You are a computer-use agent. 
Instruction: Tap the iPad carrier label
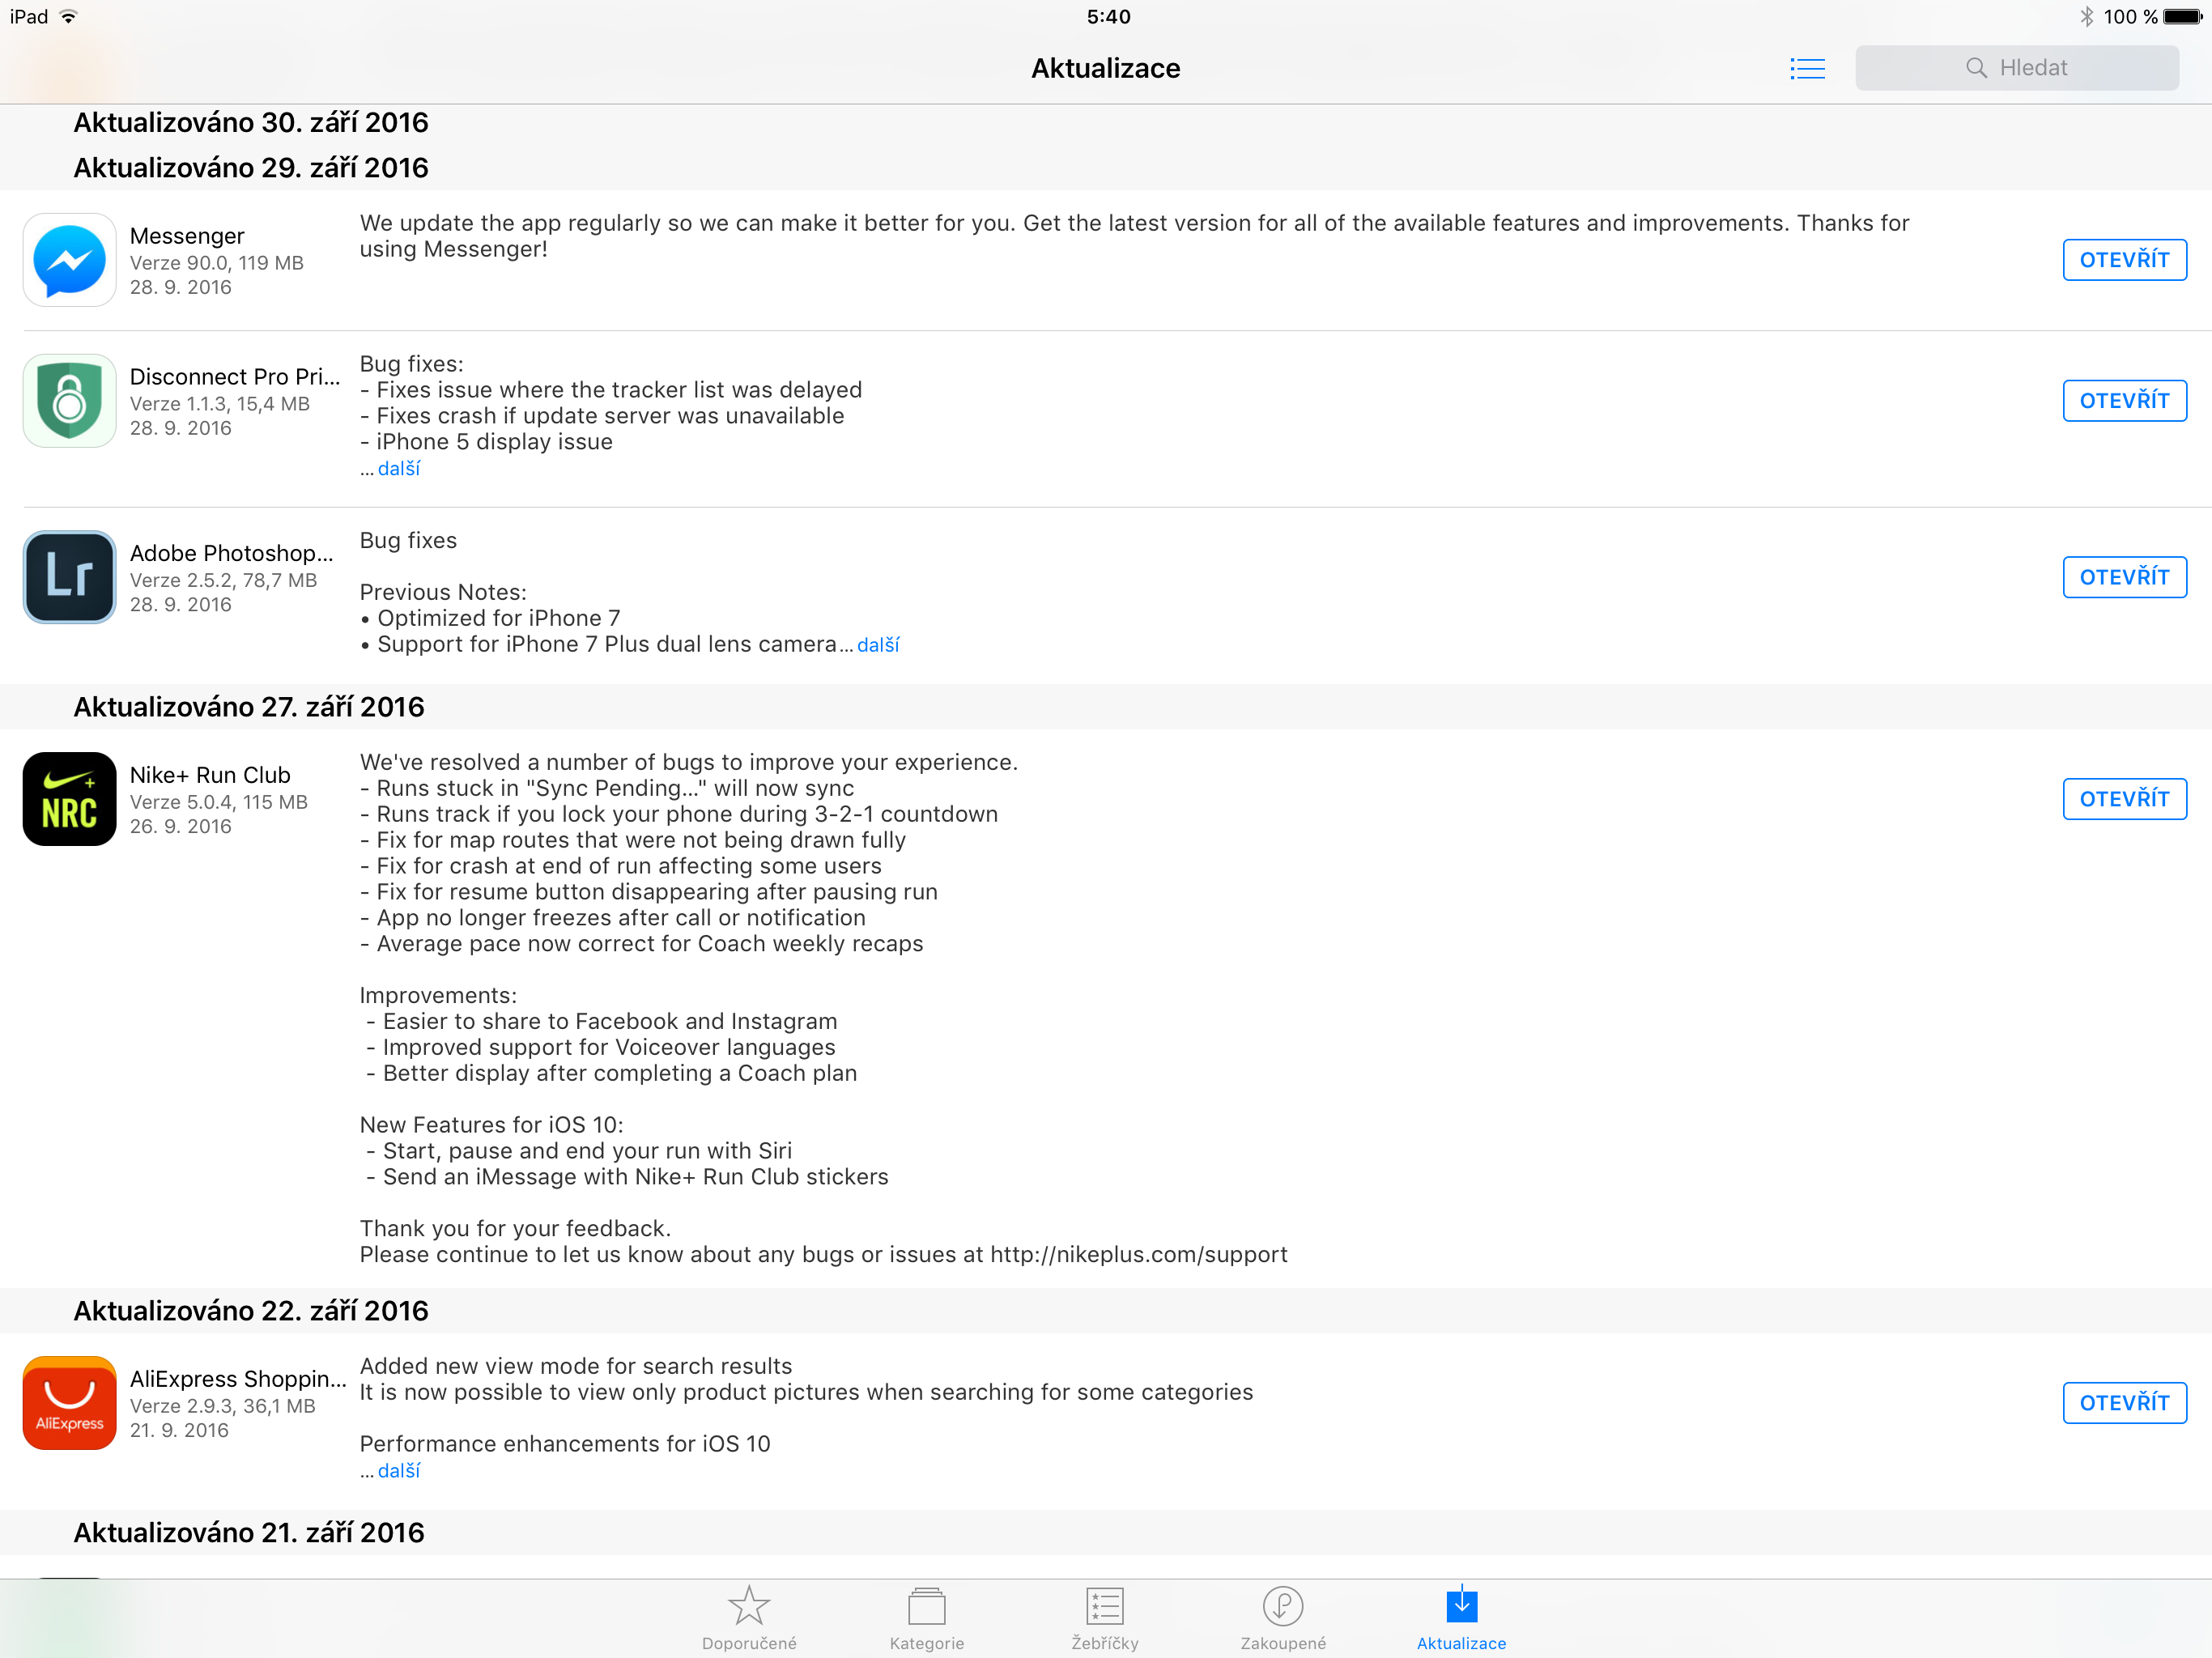point(29,17)
